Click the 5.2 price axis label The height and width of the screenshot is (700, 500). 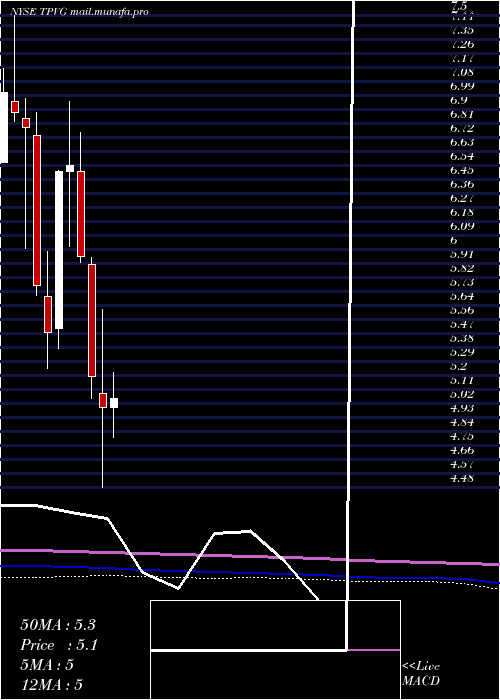coord(459,366)
